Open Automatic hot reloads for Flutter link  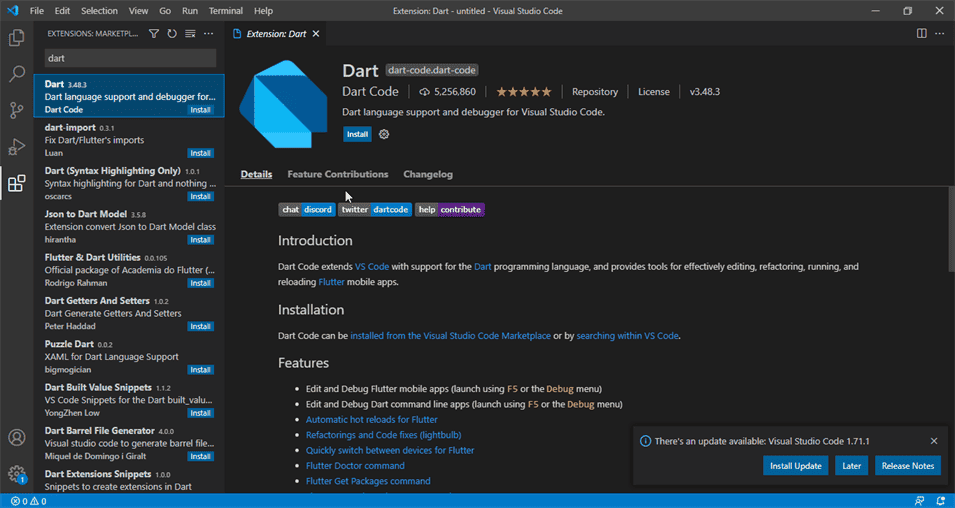pyautogui.click(x=372, y=420)
